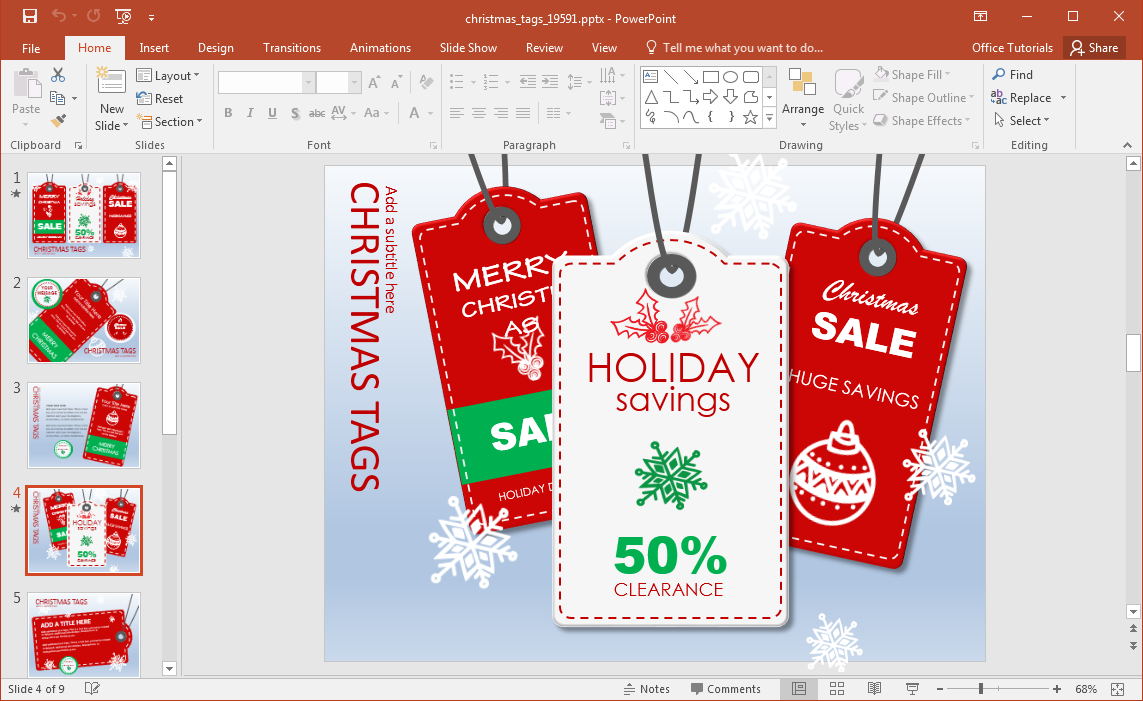Screen dimensions: 1143x701
Task: Expand the Layout dropdown
Action: click(x=168, y=76)
